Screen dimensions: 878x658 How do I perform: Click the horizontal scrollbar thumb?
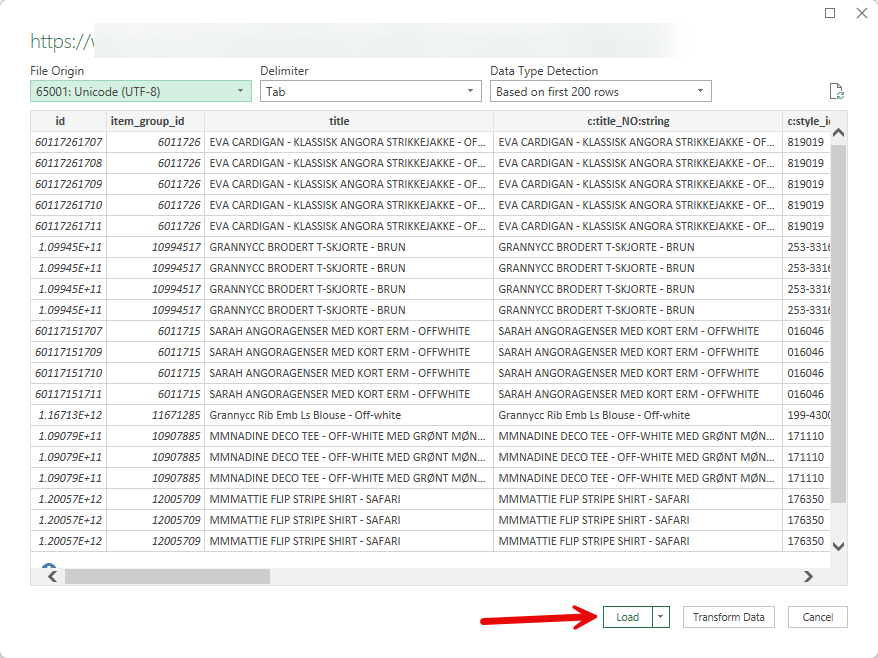167,577
